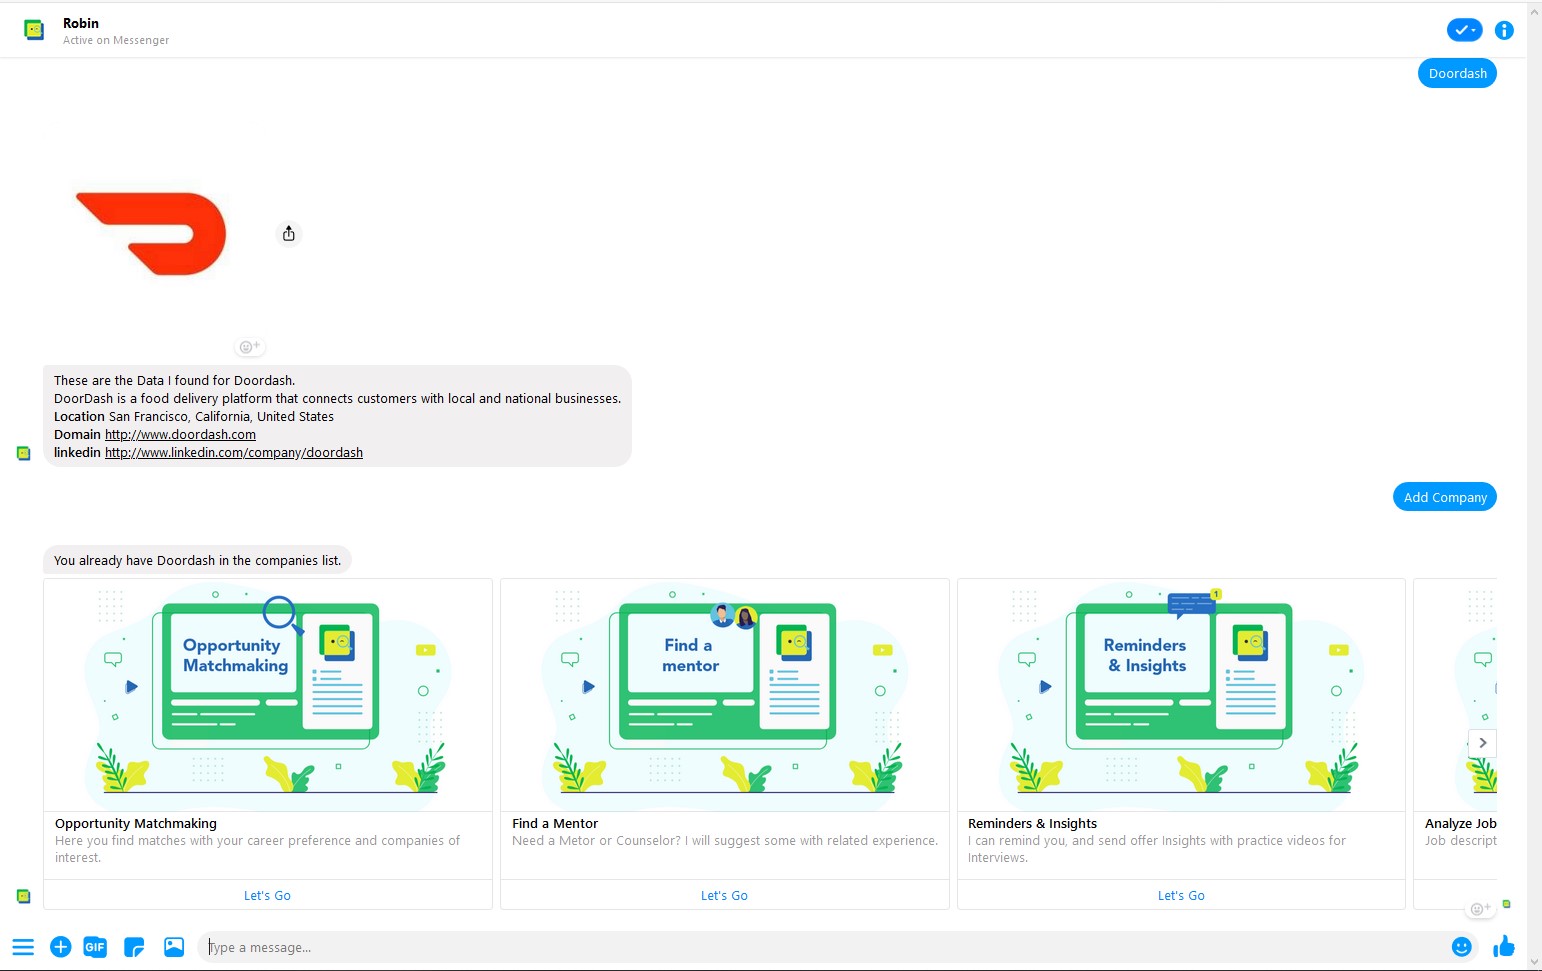Open the emoji picker in message box
This screenshot has height=971, width=1542.
click(1462, 946)
